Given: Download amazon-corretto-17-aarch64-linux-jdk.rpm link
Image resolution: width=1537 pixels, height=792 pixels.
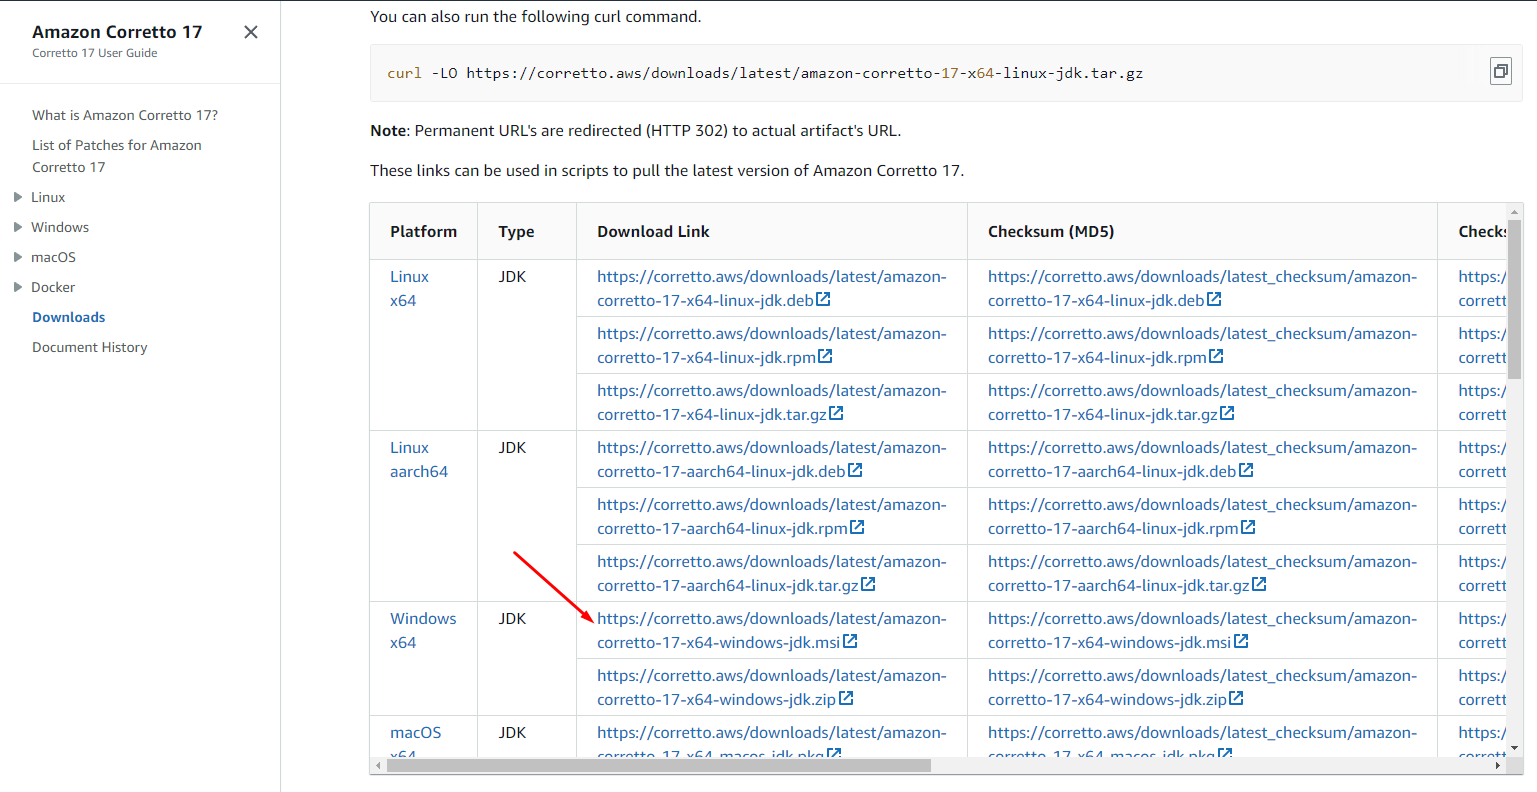Looking at the screenshot, I should coord(772,516).
